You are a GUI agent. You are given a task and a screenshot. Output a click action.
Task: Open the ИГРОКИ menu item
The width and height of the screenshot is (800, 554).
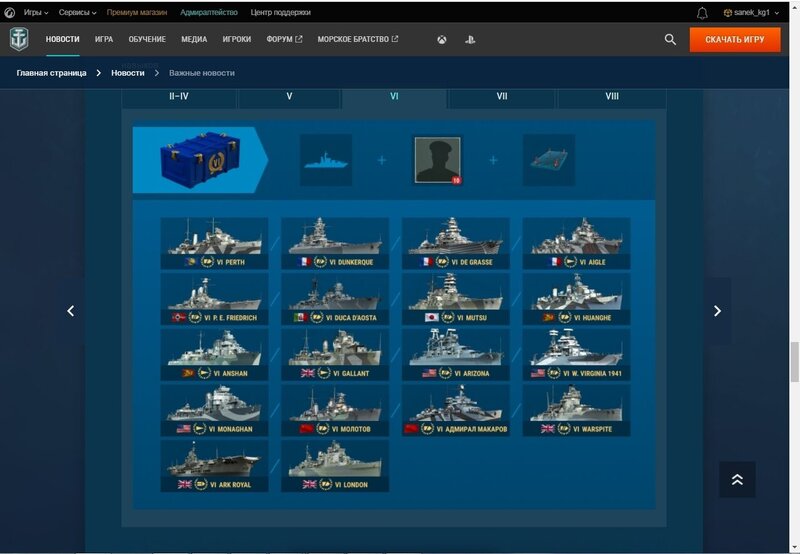(237, 39)
